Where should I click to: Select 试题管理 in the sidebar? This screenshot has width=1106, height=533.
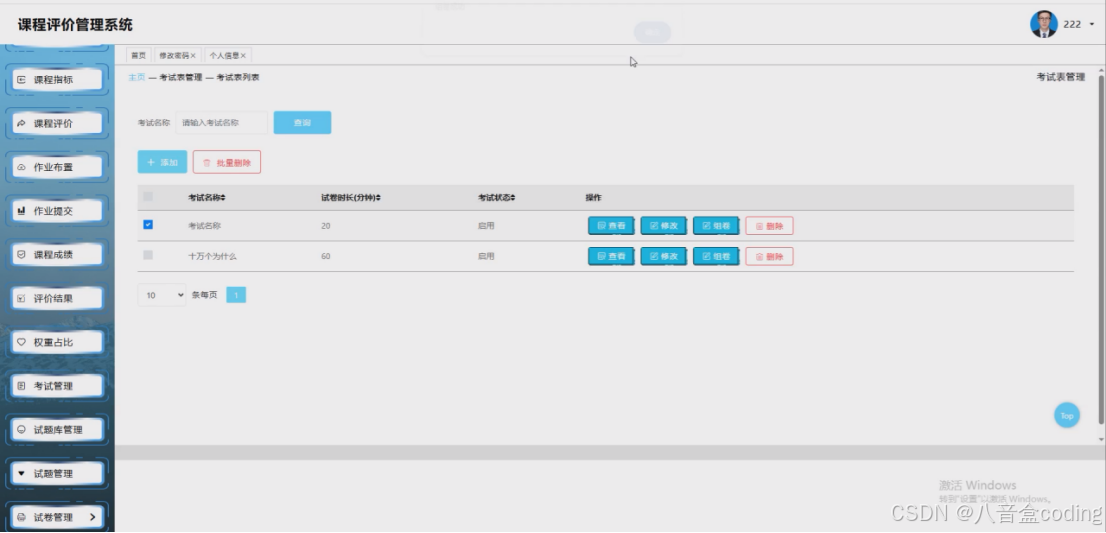click(57, 473)
